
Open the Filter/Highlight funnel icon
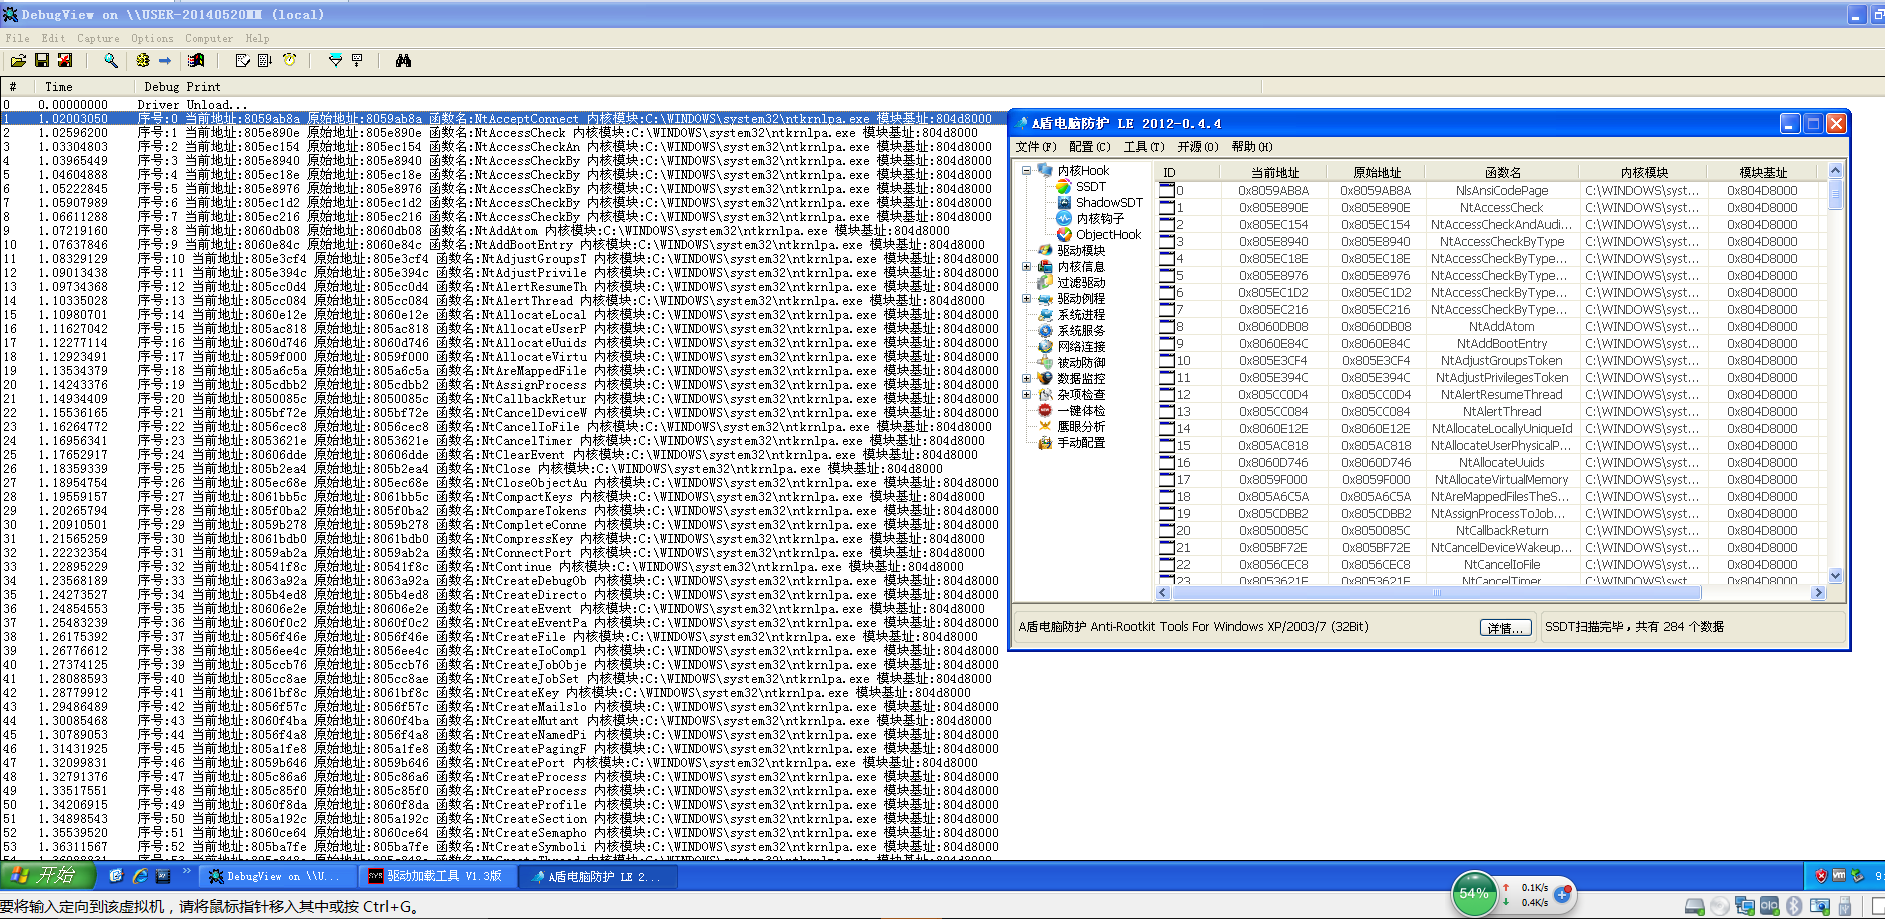pyautogui.click(x=335, y=61)
